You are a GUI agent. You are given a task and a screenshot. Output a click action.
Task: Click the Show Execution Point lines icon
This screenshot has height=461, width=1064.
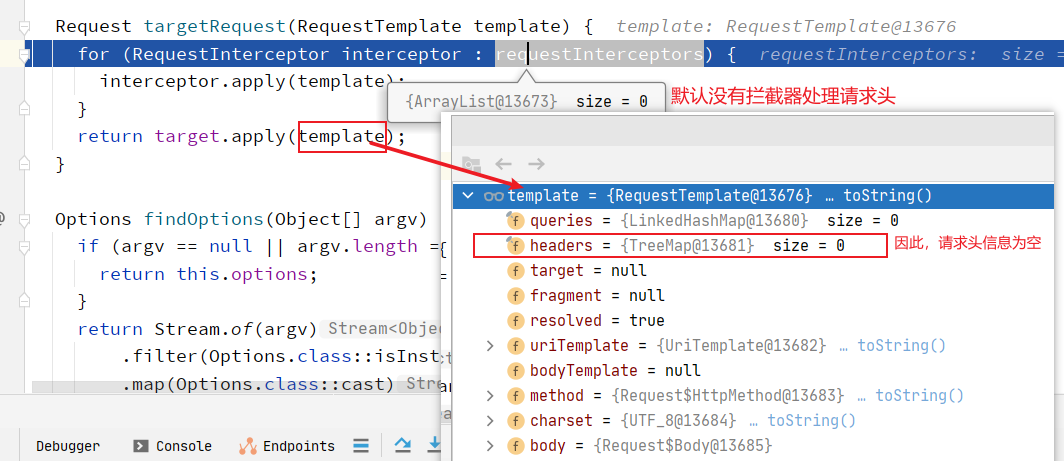pyautogui.click(x=361, y=446)
